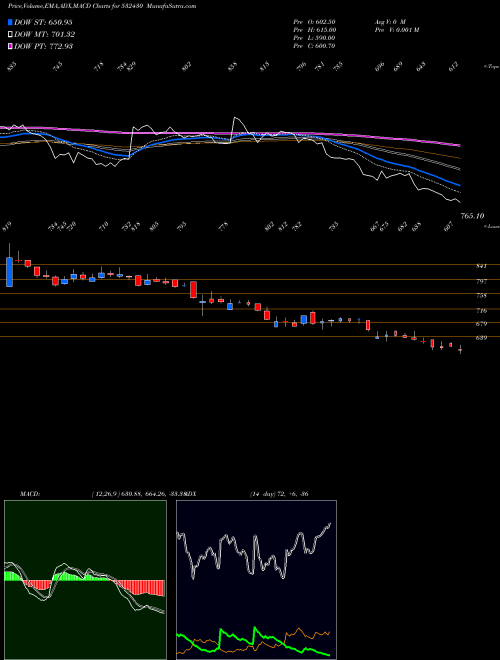Open the green MACD histogram panel

pyautogui.click(x=85, y=580)
